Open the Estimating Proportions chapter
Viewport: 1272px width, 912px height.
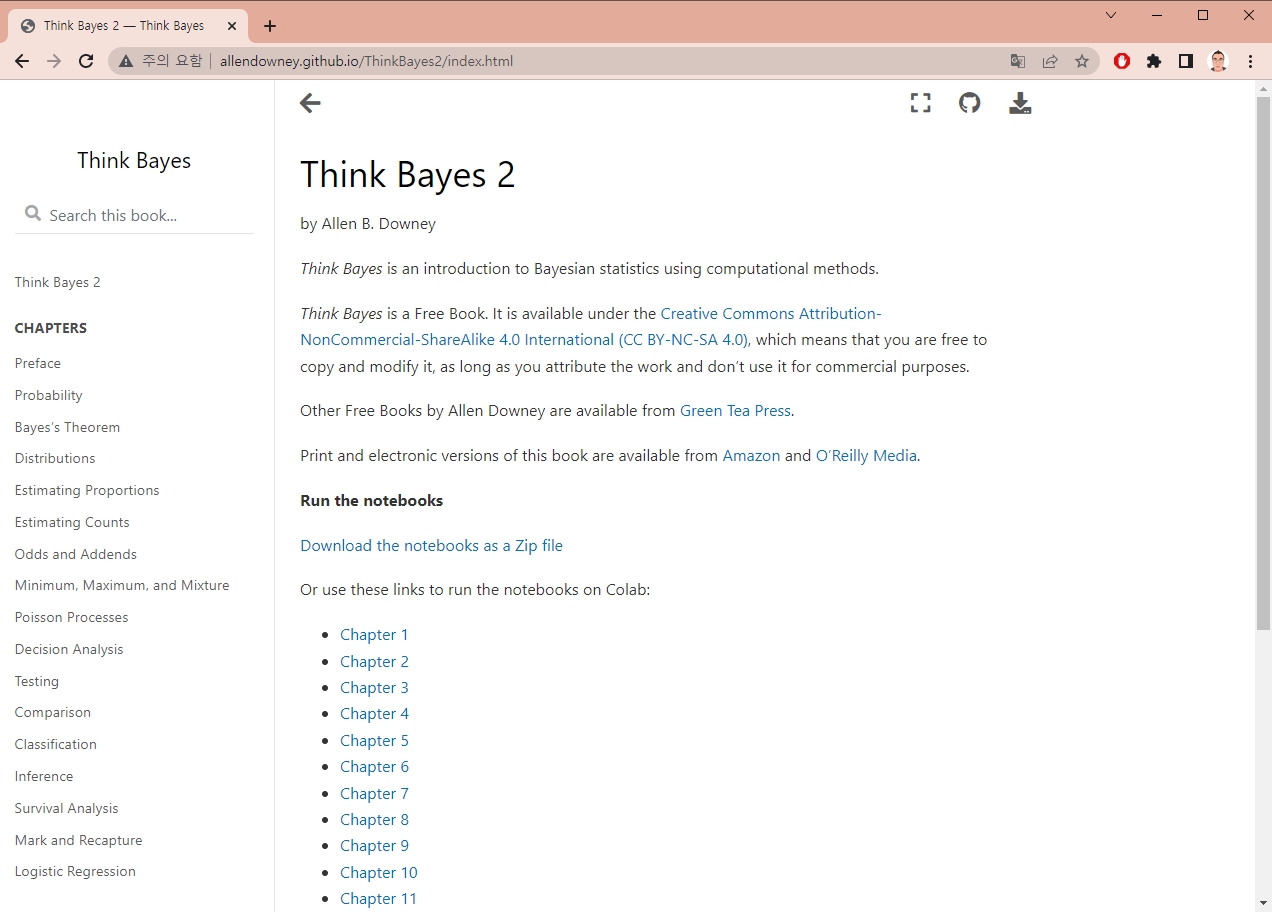(87, 490)
